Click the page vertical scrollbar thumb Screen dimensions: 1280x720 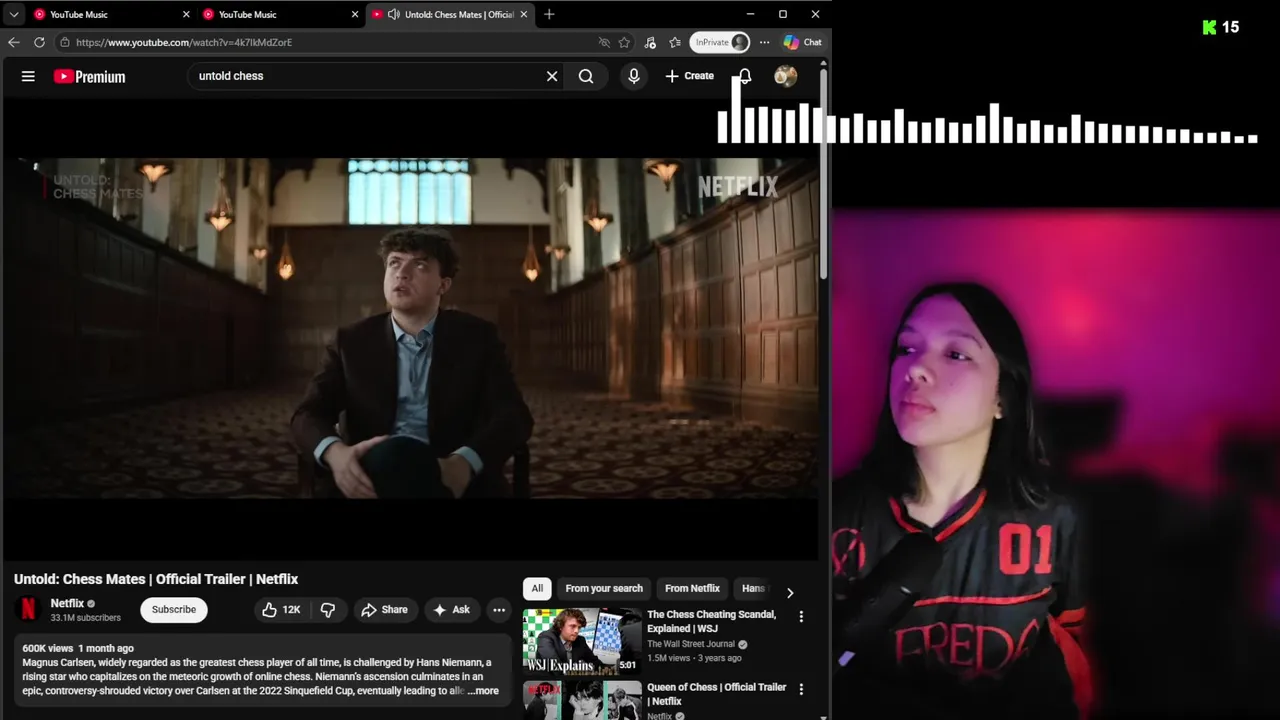tap(823, 172)
